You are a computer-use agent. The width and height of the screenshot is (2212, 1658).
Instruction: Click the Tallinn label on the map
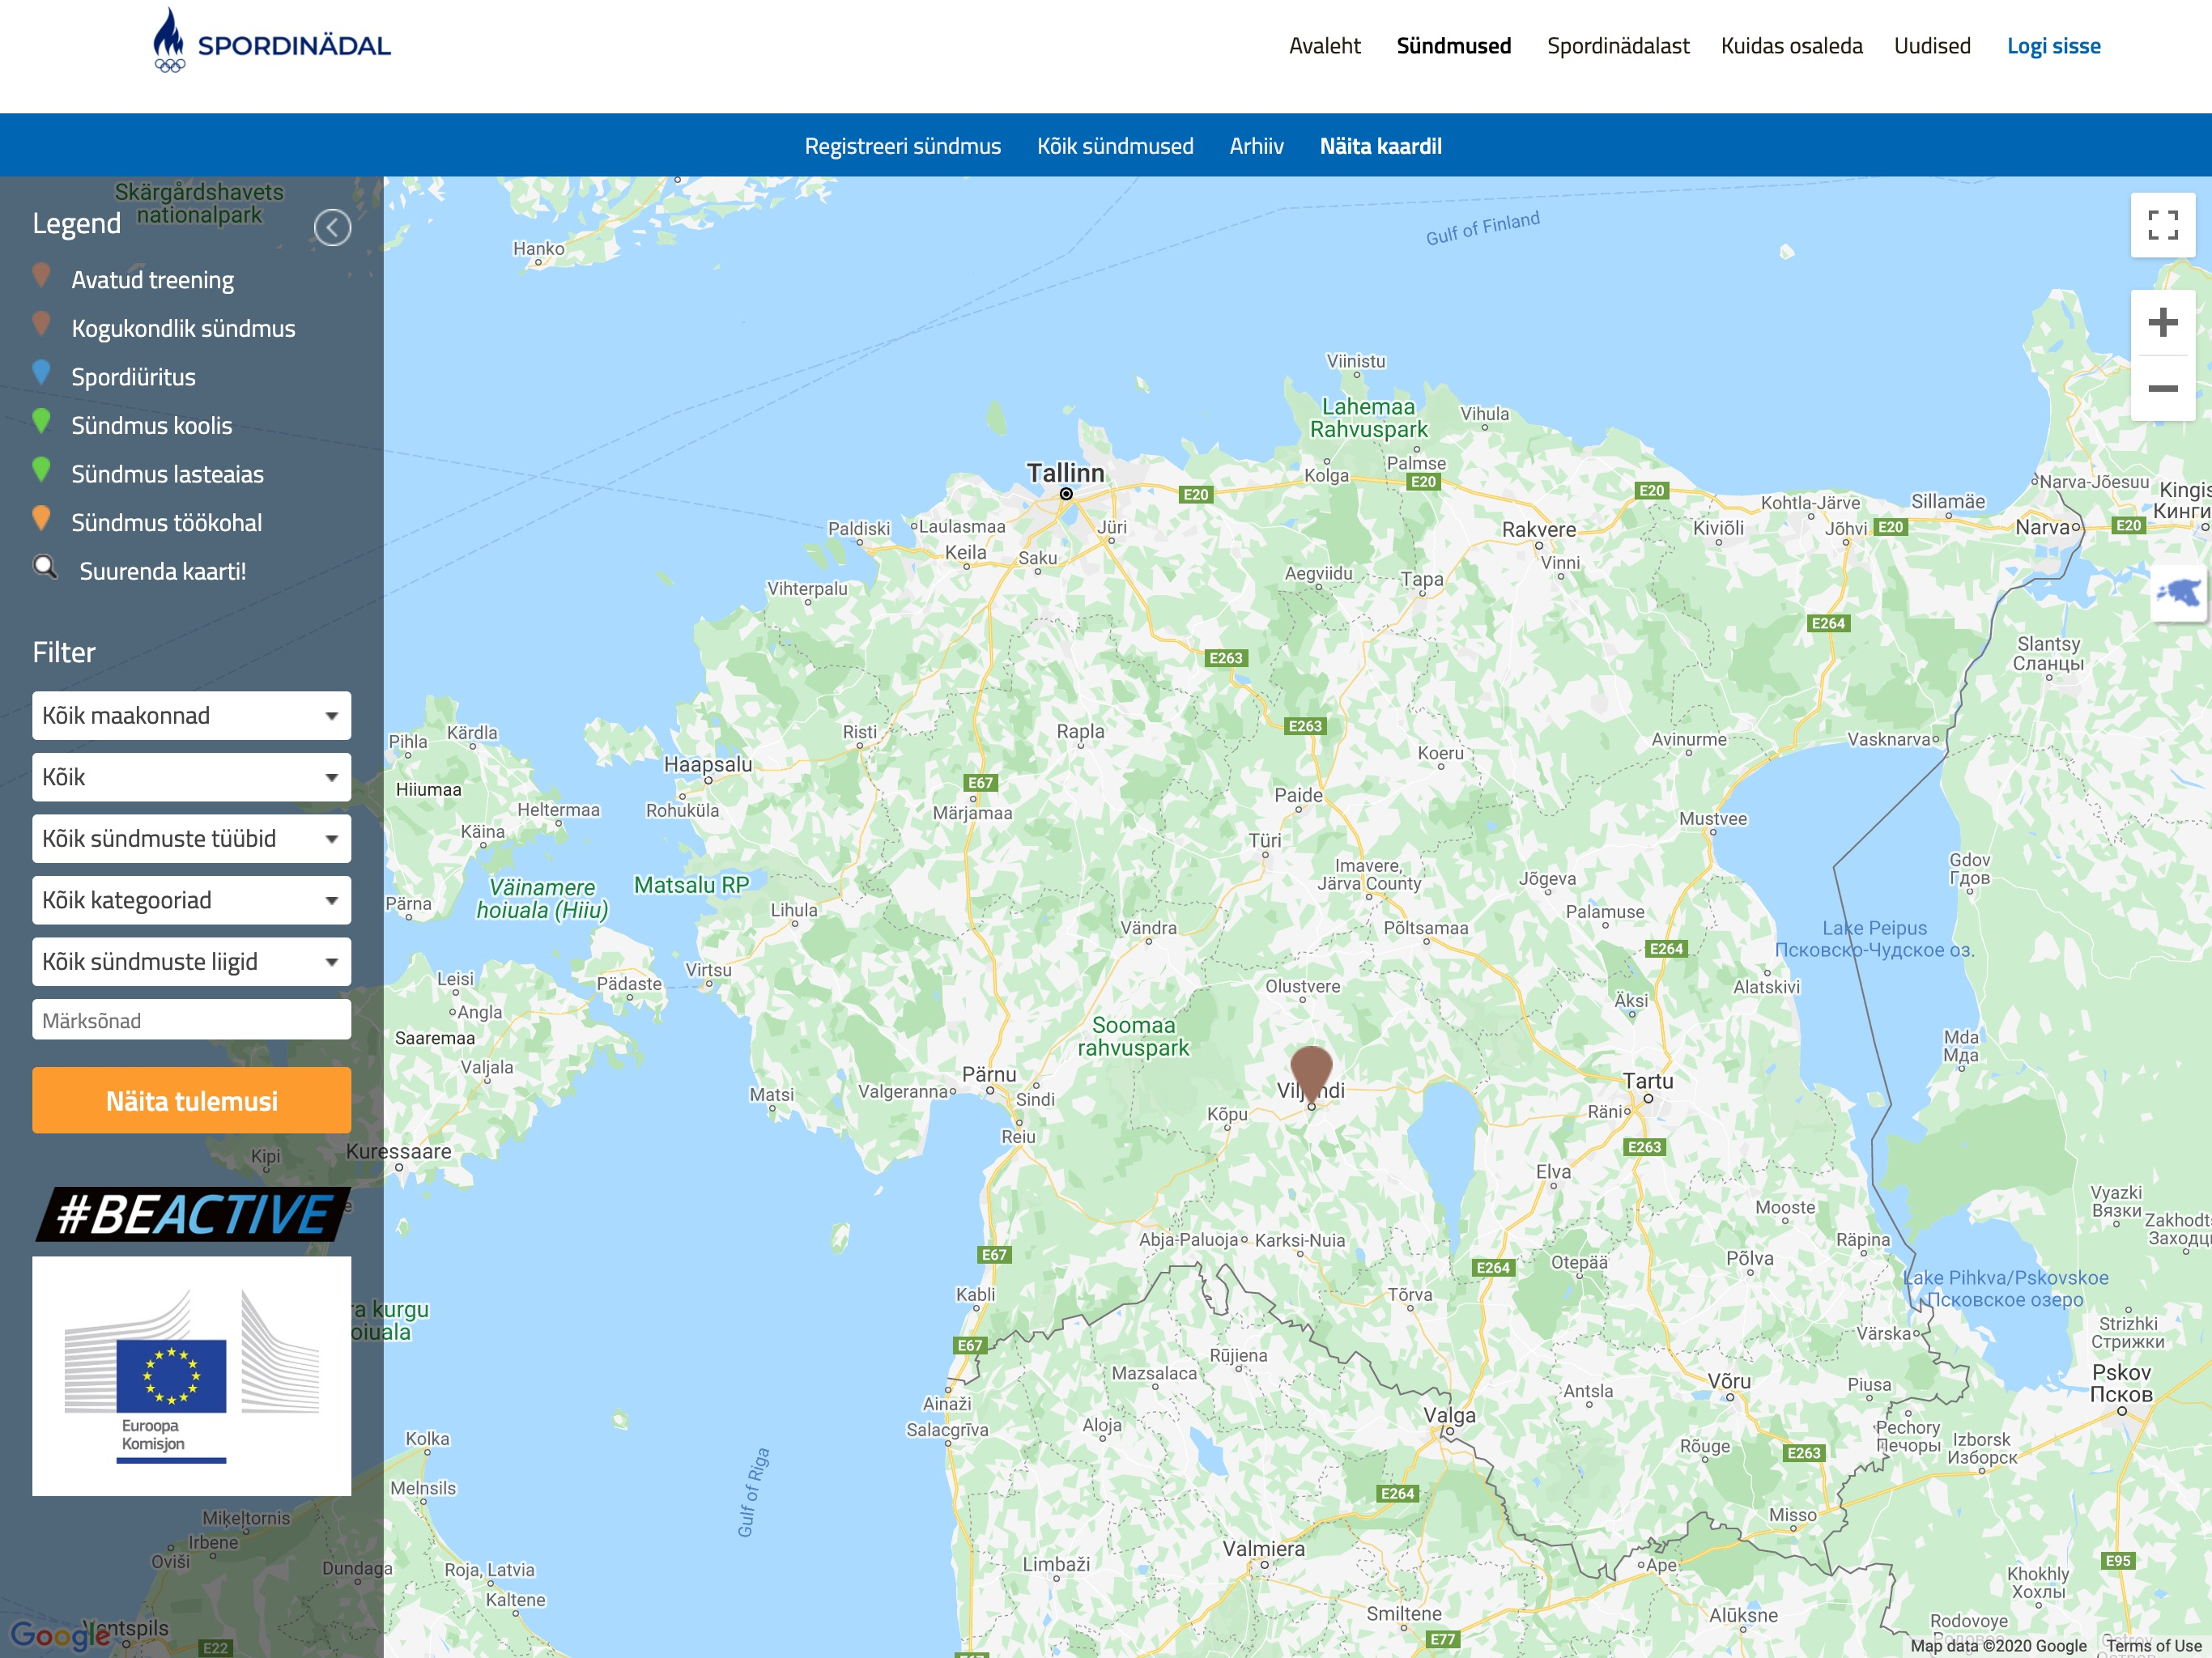tap(1065, 472)
